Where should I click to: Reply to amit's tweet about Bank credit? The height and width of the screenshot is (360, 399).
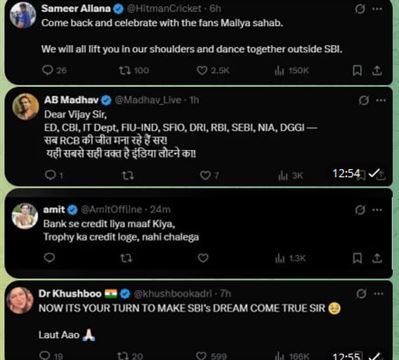coord(49,258)
